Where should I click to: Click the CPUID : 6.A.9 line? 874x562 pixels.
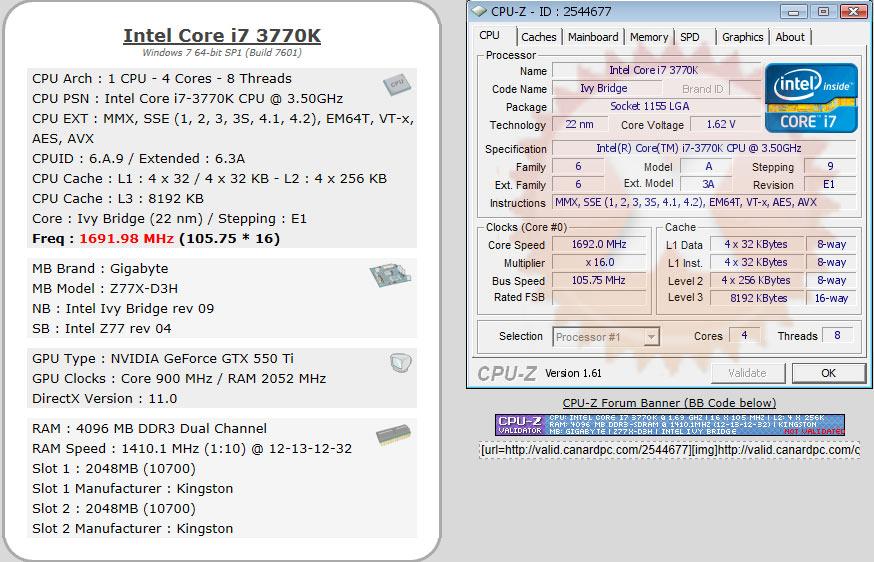tap(138, 159)
